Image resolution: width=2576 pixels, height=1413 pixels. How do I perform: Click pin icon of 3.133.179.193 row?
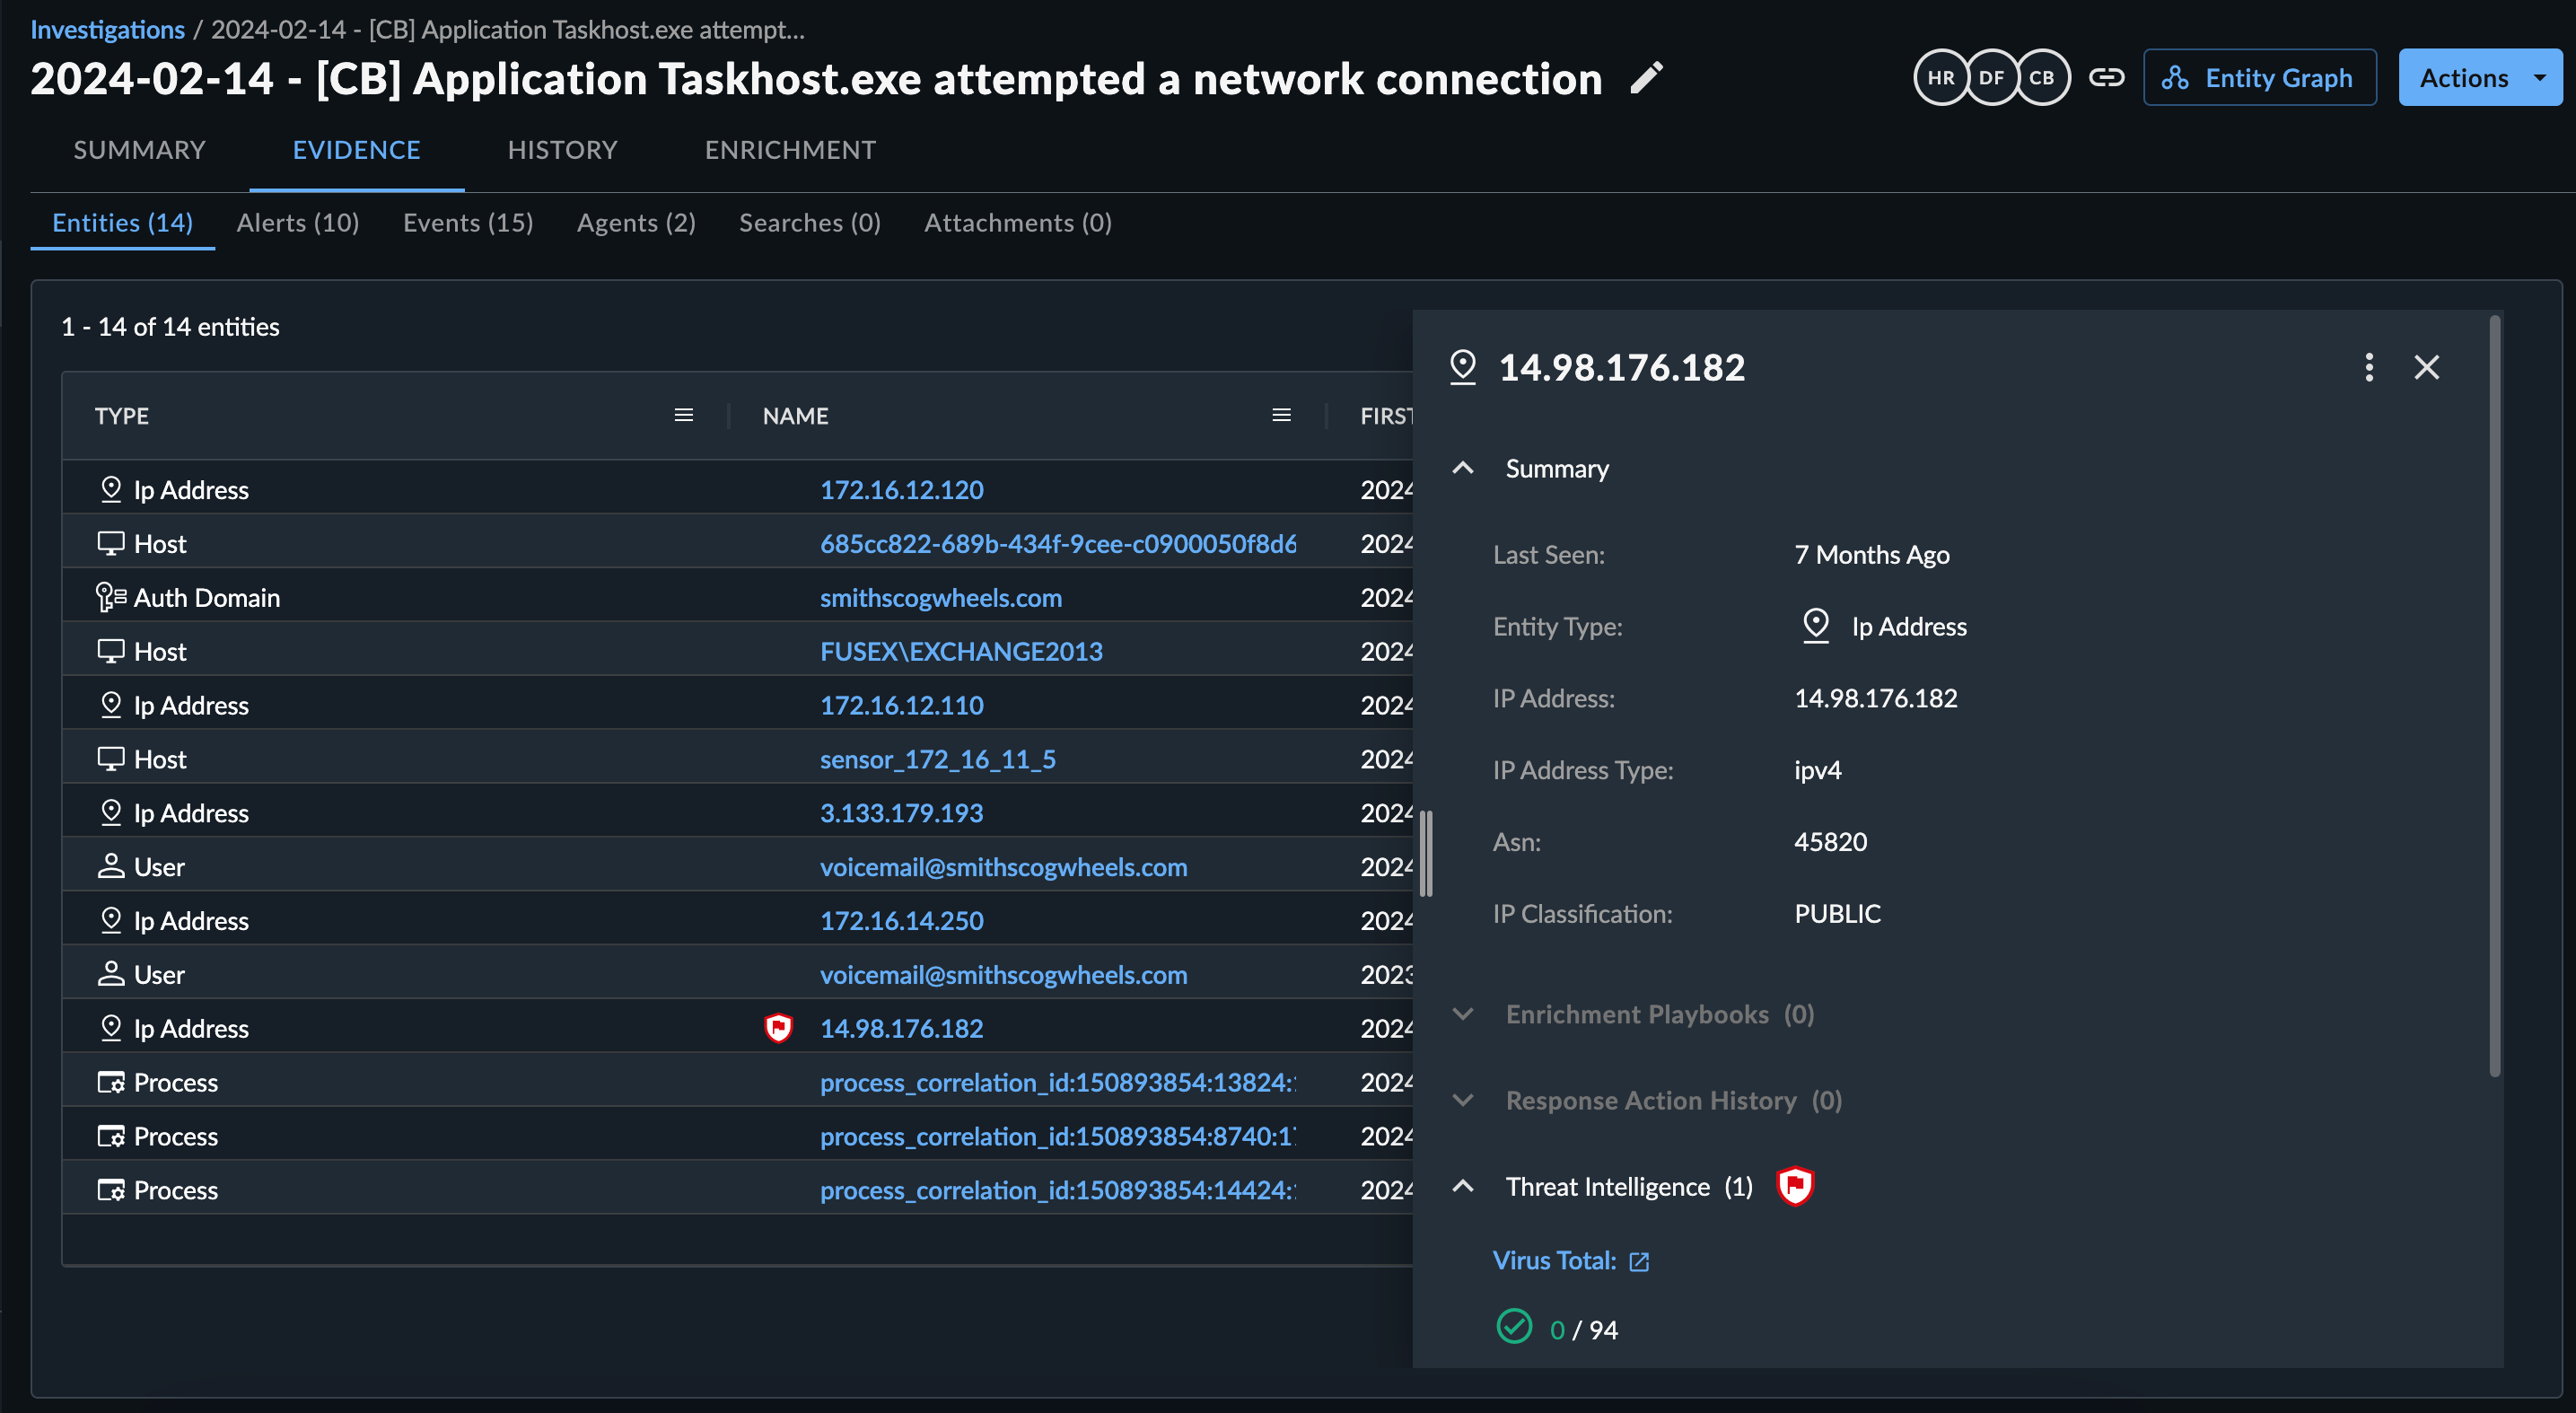click(111, 812)
